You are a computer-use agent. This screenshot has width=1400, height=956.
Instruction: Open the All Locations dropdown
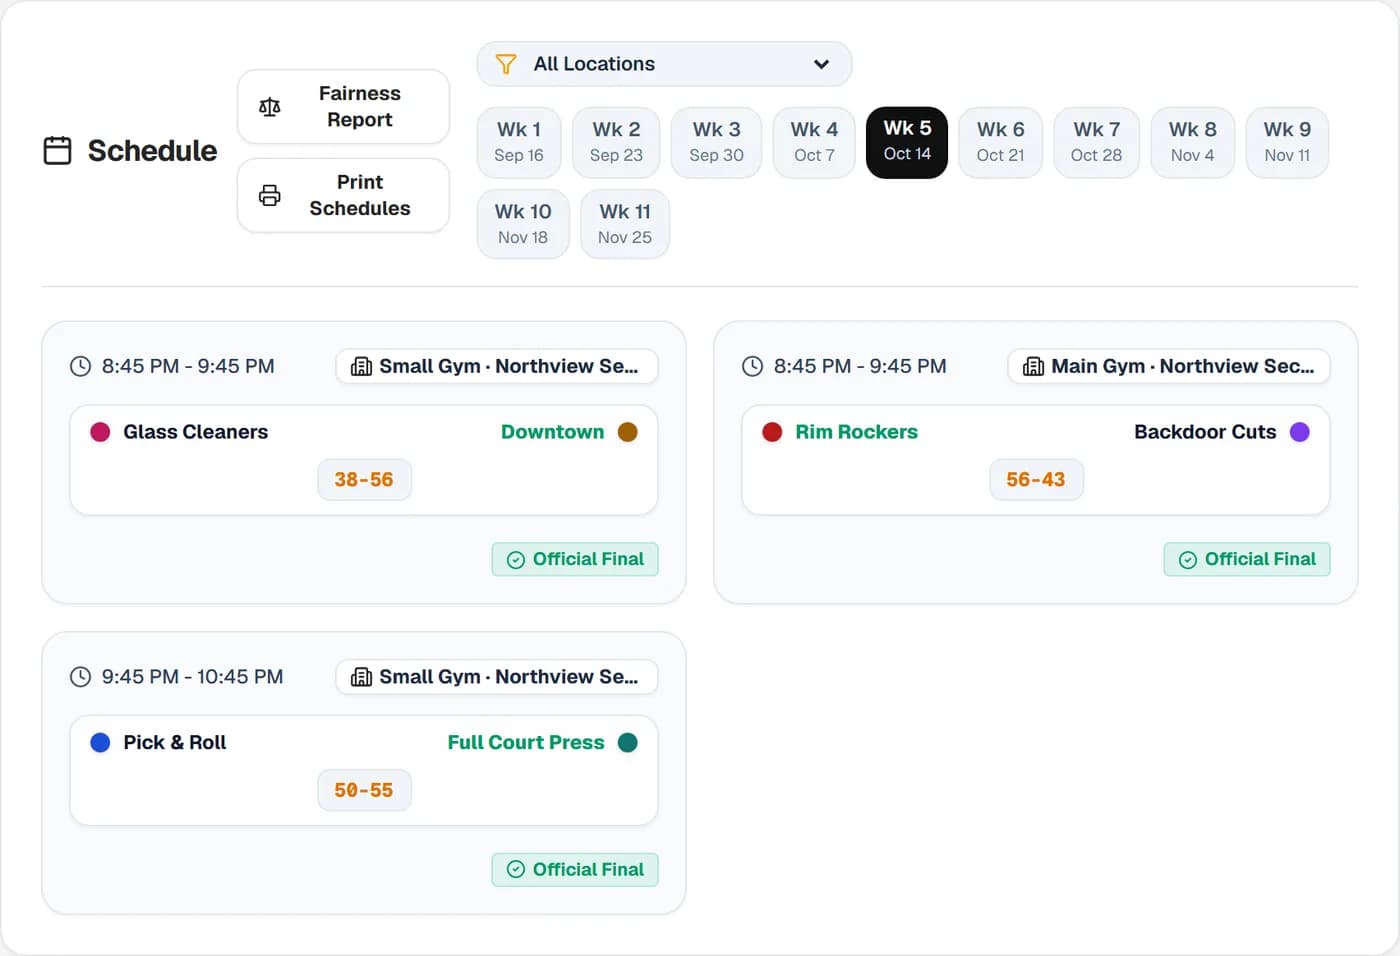[x=664, y=64]
